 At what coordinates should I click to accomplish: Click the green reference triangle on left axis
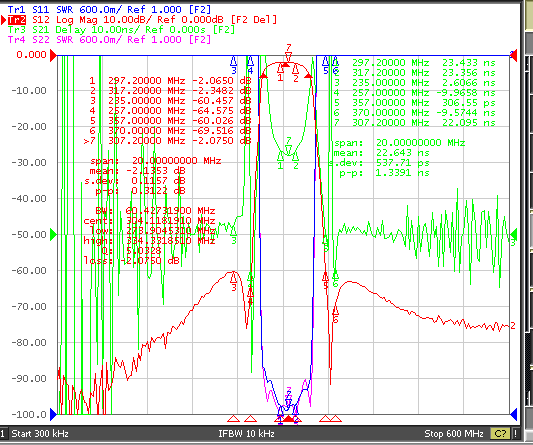[x=53, y=235]
